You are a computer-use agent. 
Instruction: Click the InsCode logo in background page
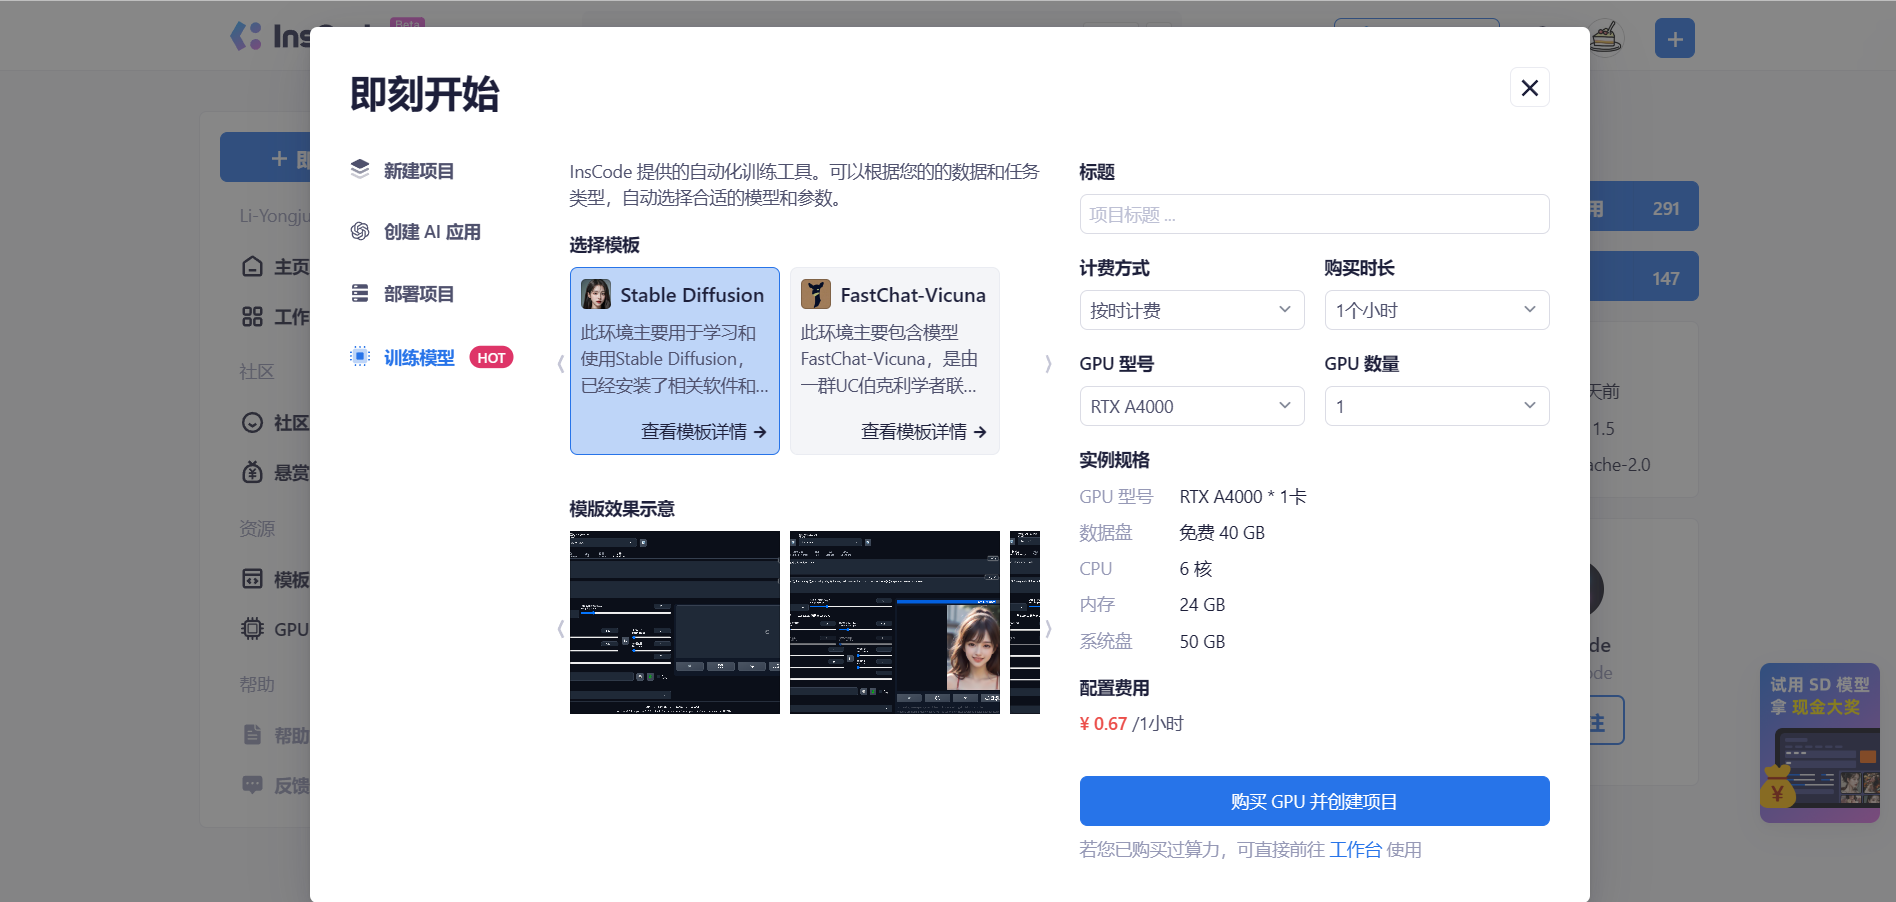(x=270, y=36)
